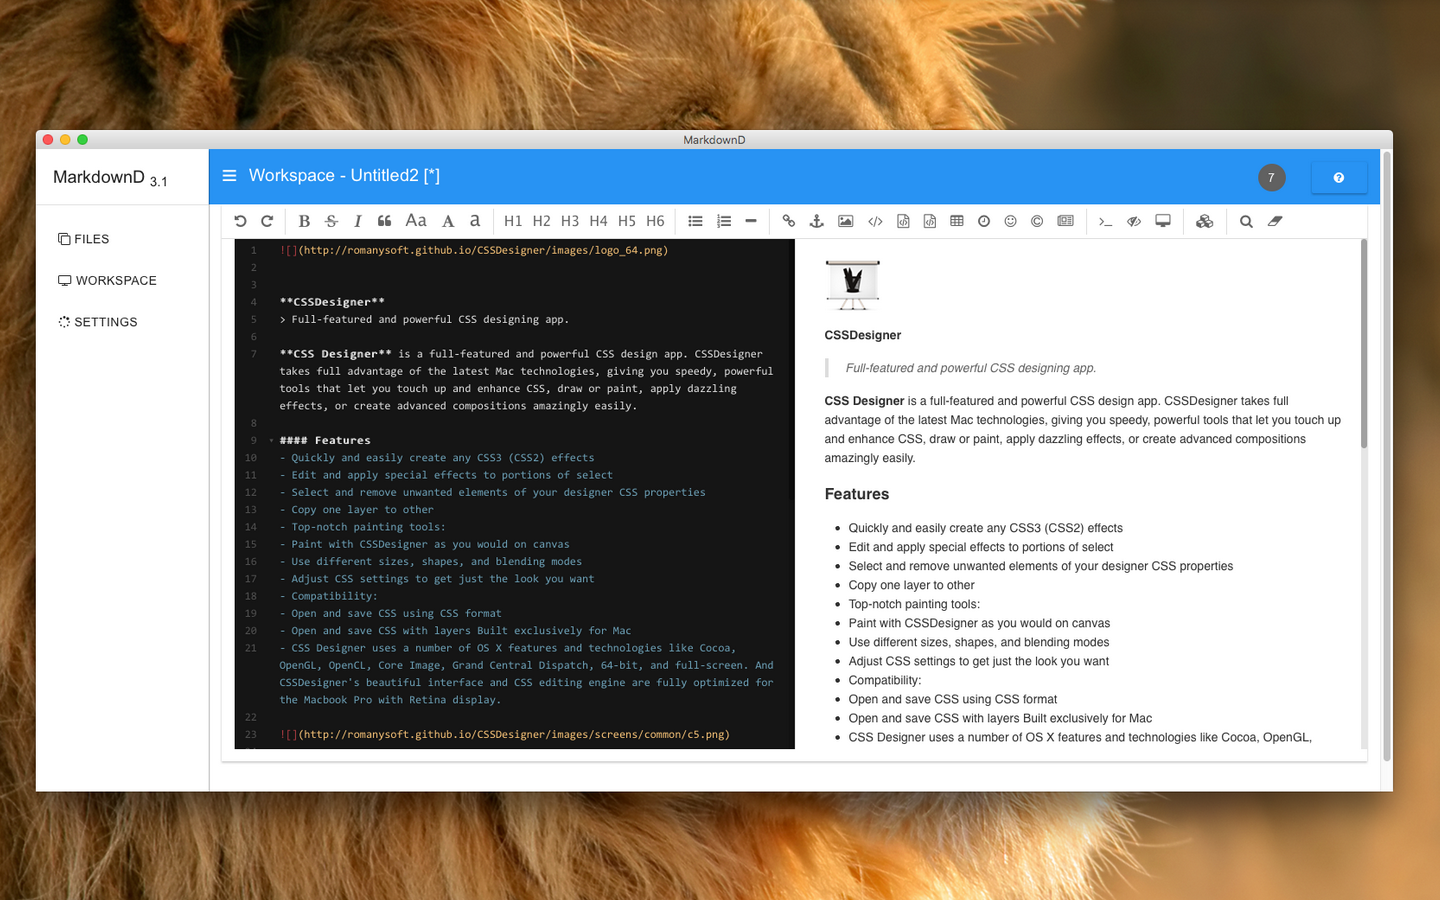Insert a table
Screen dimensions: 1440x900
[x=957, y=221]
